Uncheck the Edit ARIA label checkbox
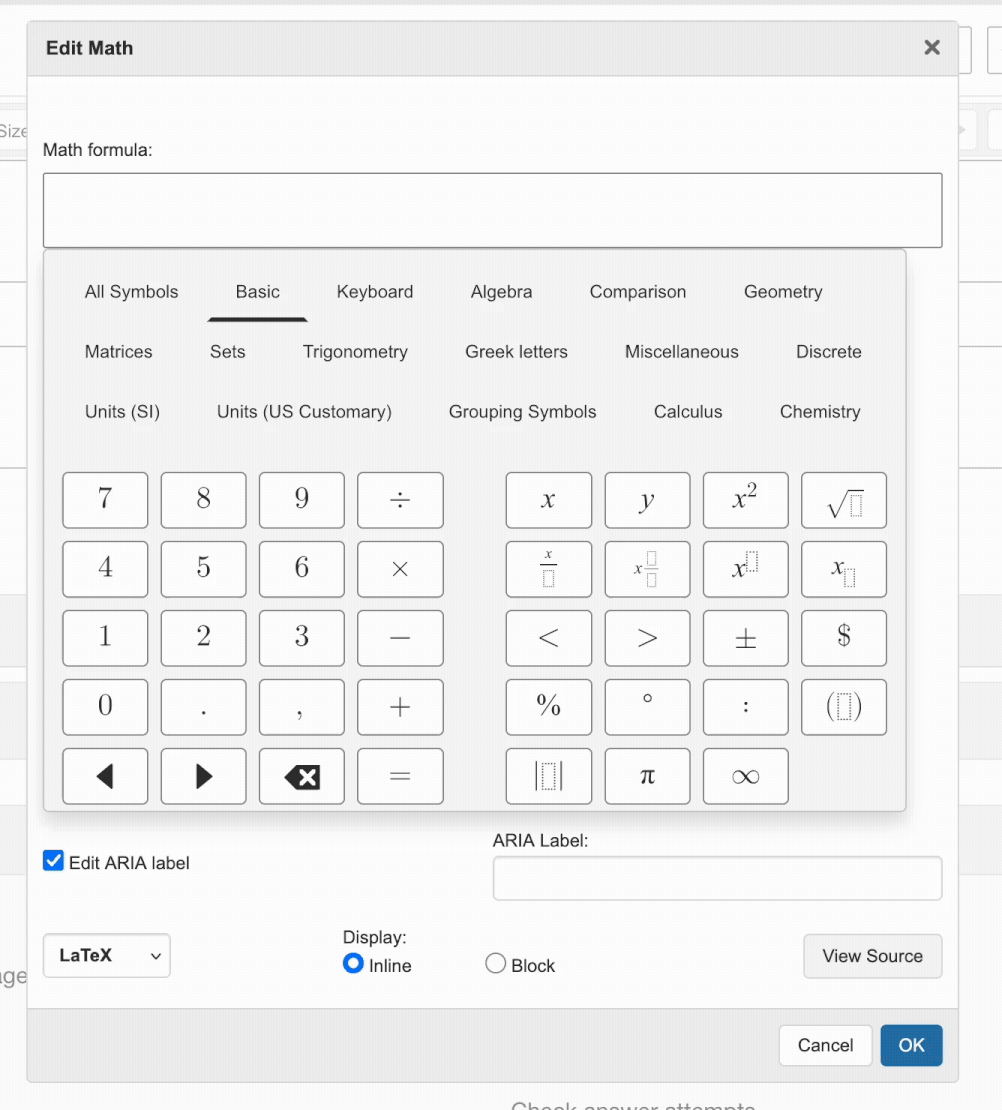The image size is (1002, 1110). (54, 861)
